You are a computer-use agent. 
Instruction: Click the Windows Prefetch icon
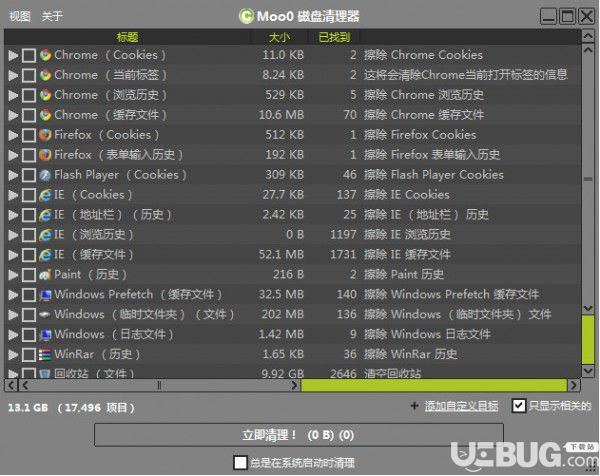click(45, 295)
